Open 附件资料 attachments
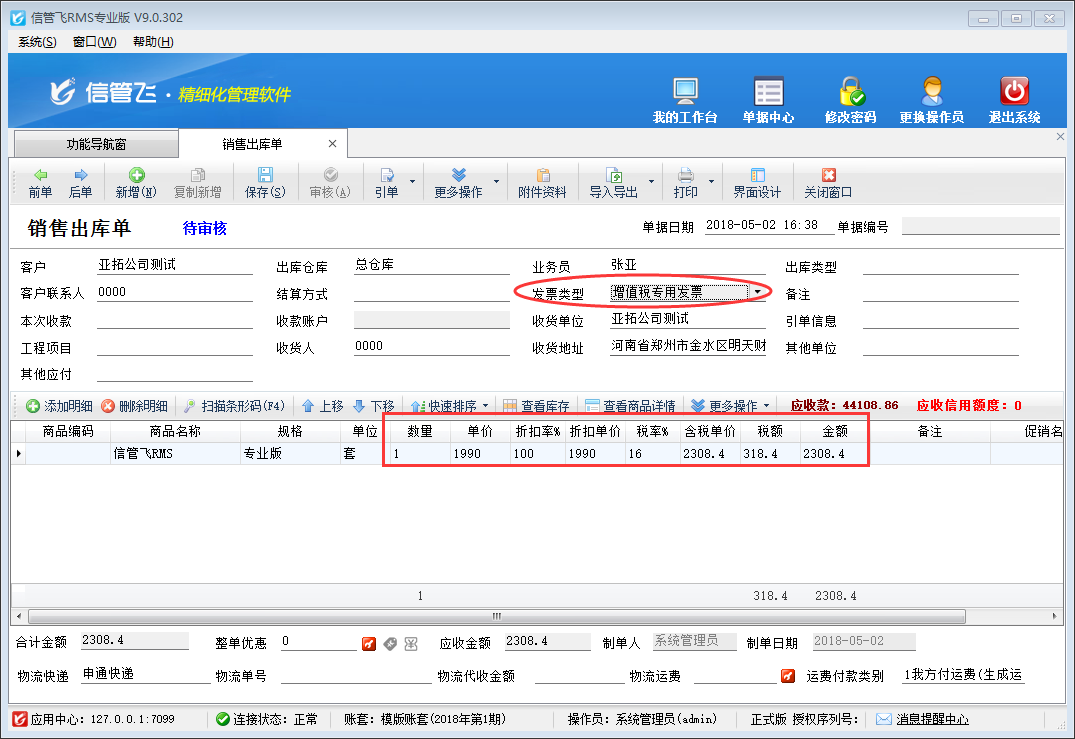 (543, 182)
